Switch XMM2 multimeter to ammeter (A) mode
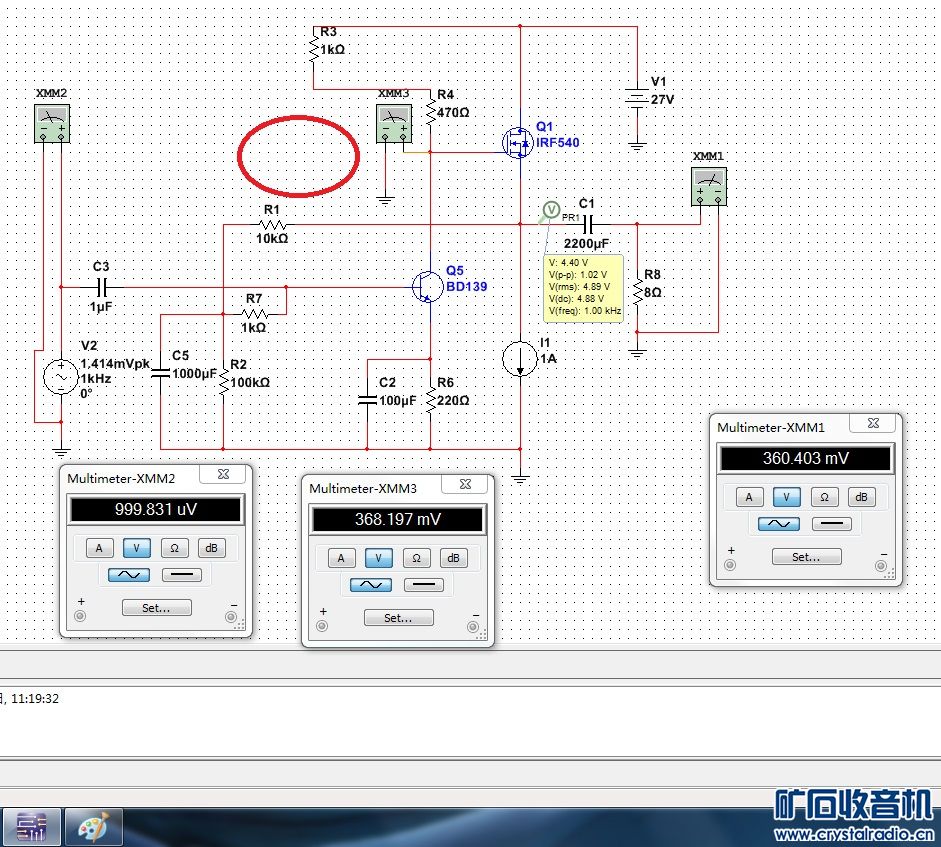 [x=98, y=547]
